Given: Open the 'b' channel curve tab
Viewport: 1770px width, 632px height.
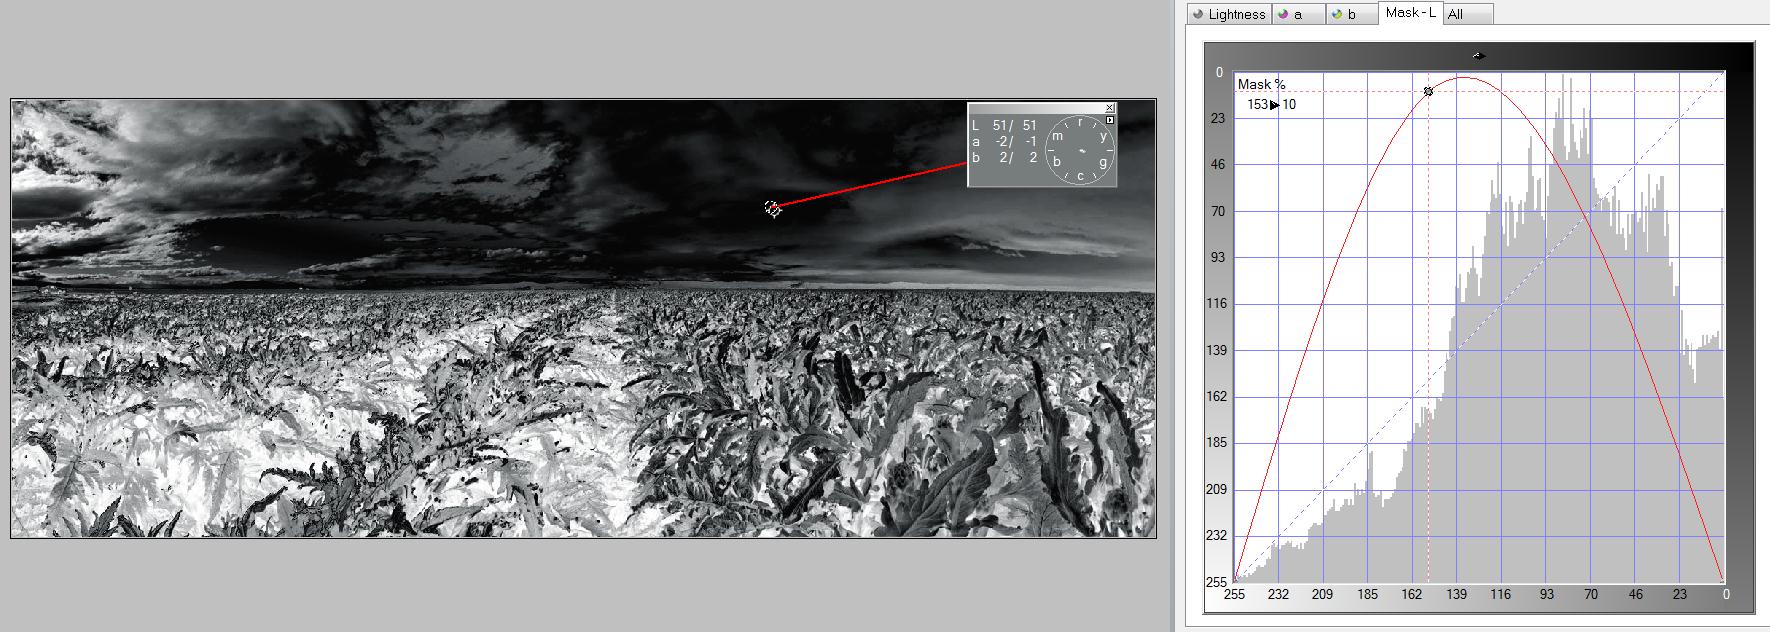Looking at the screenshot, I should [1352, 14].
